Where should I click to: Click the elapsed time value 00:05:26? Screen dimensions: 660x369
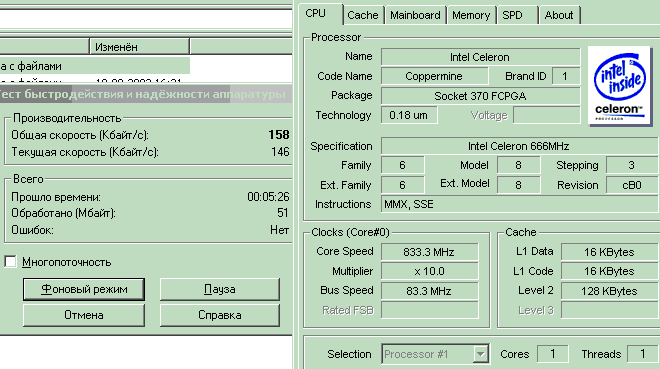pos(268,197)
